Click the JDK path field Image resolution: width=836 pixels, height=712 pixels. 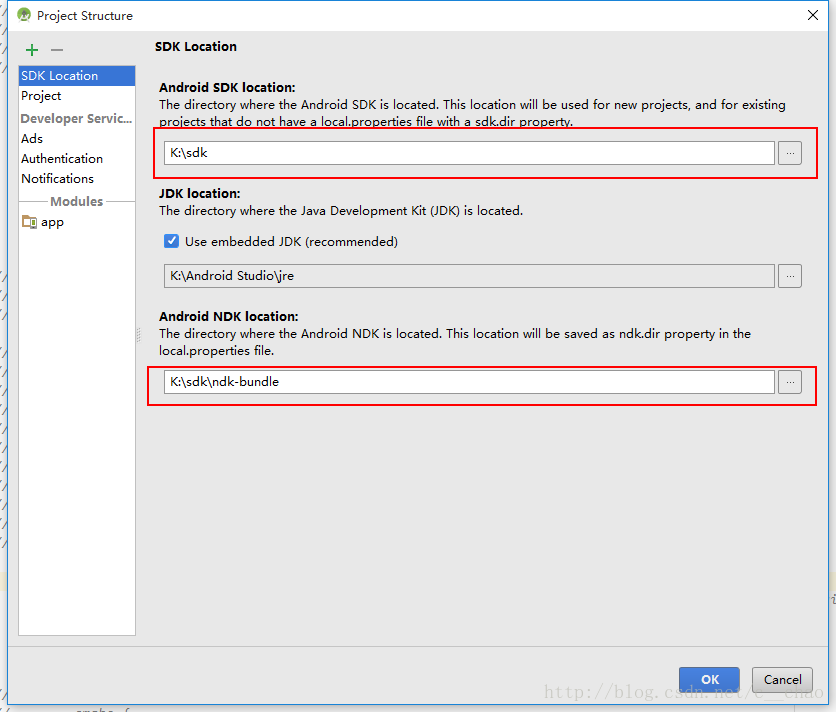coord(469,276)
